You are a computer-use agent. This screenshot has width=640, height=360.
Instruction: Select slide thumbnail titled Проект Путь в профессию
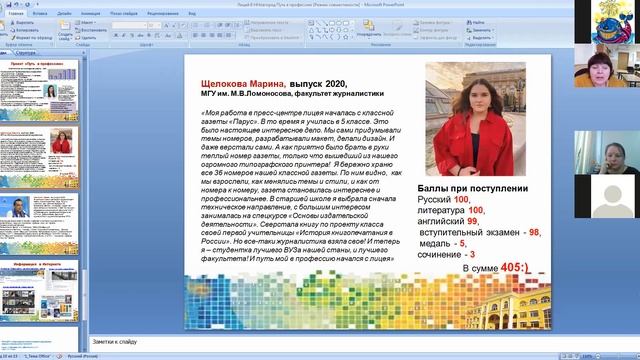click(x=39, y=91)
